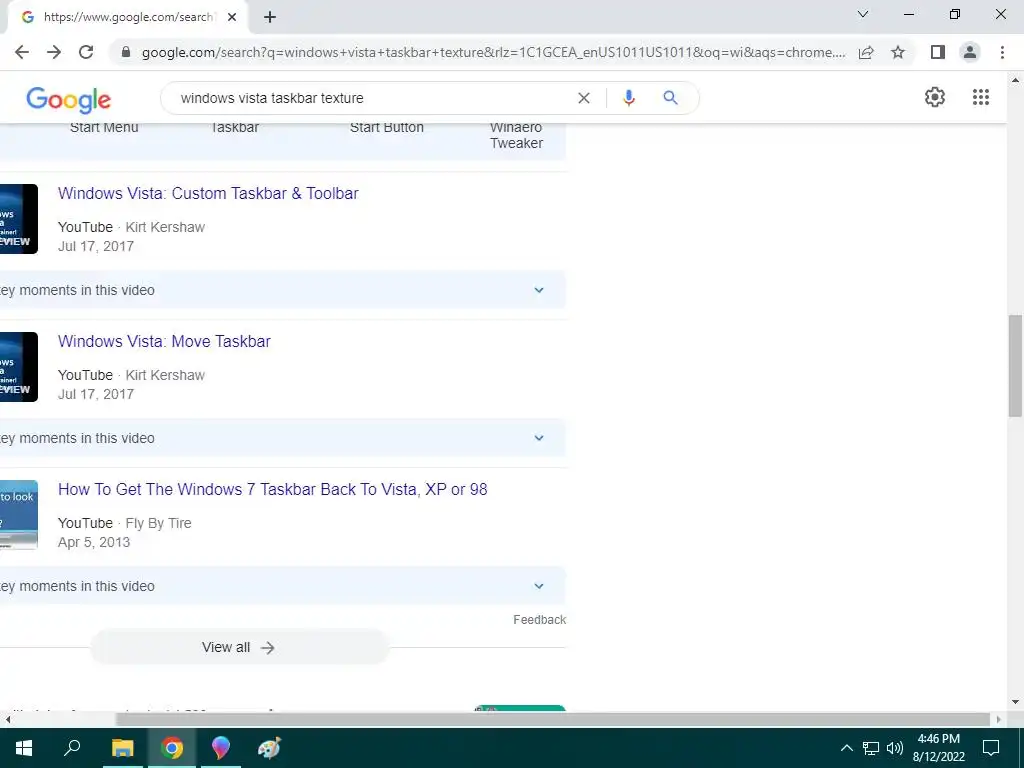Viewport: 1024px width, 768px height.
Task: Click the scroll left arrow
Action: 8,720
